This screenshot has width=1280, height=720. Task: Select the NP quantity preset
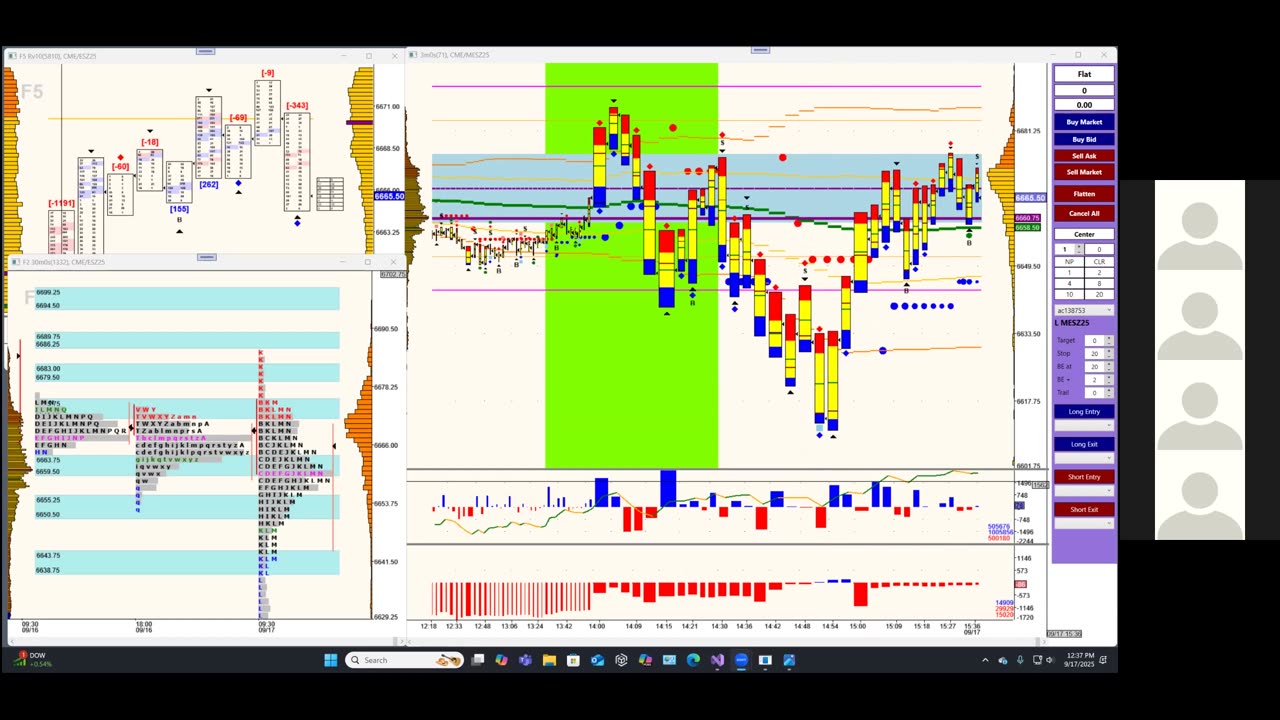1068,262
